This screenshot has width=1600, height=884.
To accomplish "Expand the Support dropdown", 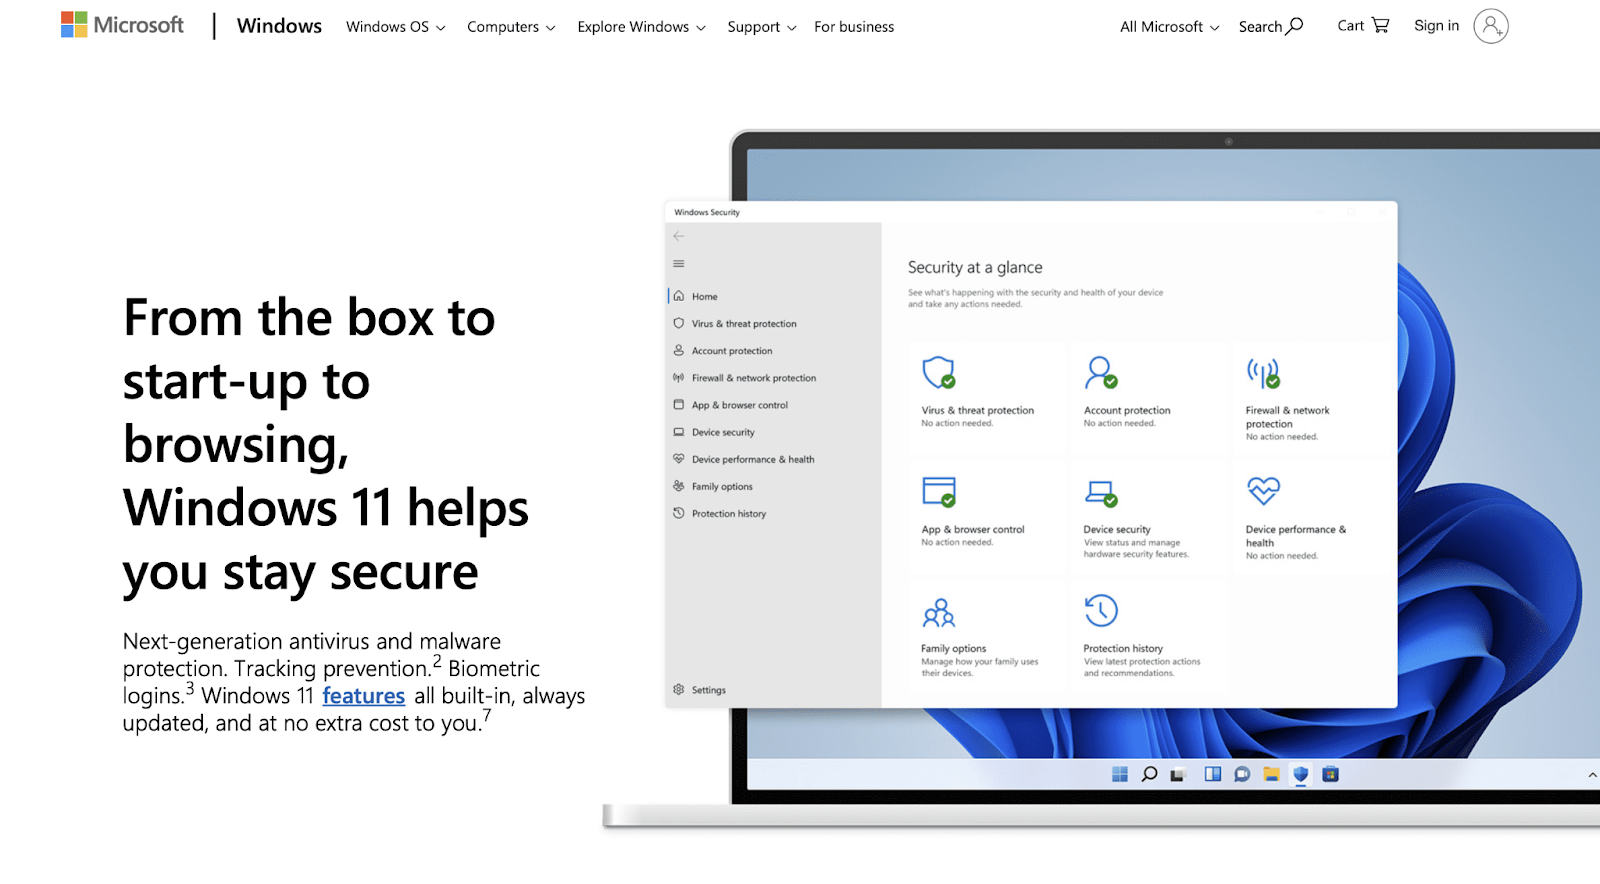I will 761,27.
